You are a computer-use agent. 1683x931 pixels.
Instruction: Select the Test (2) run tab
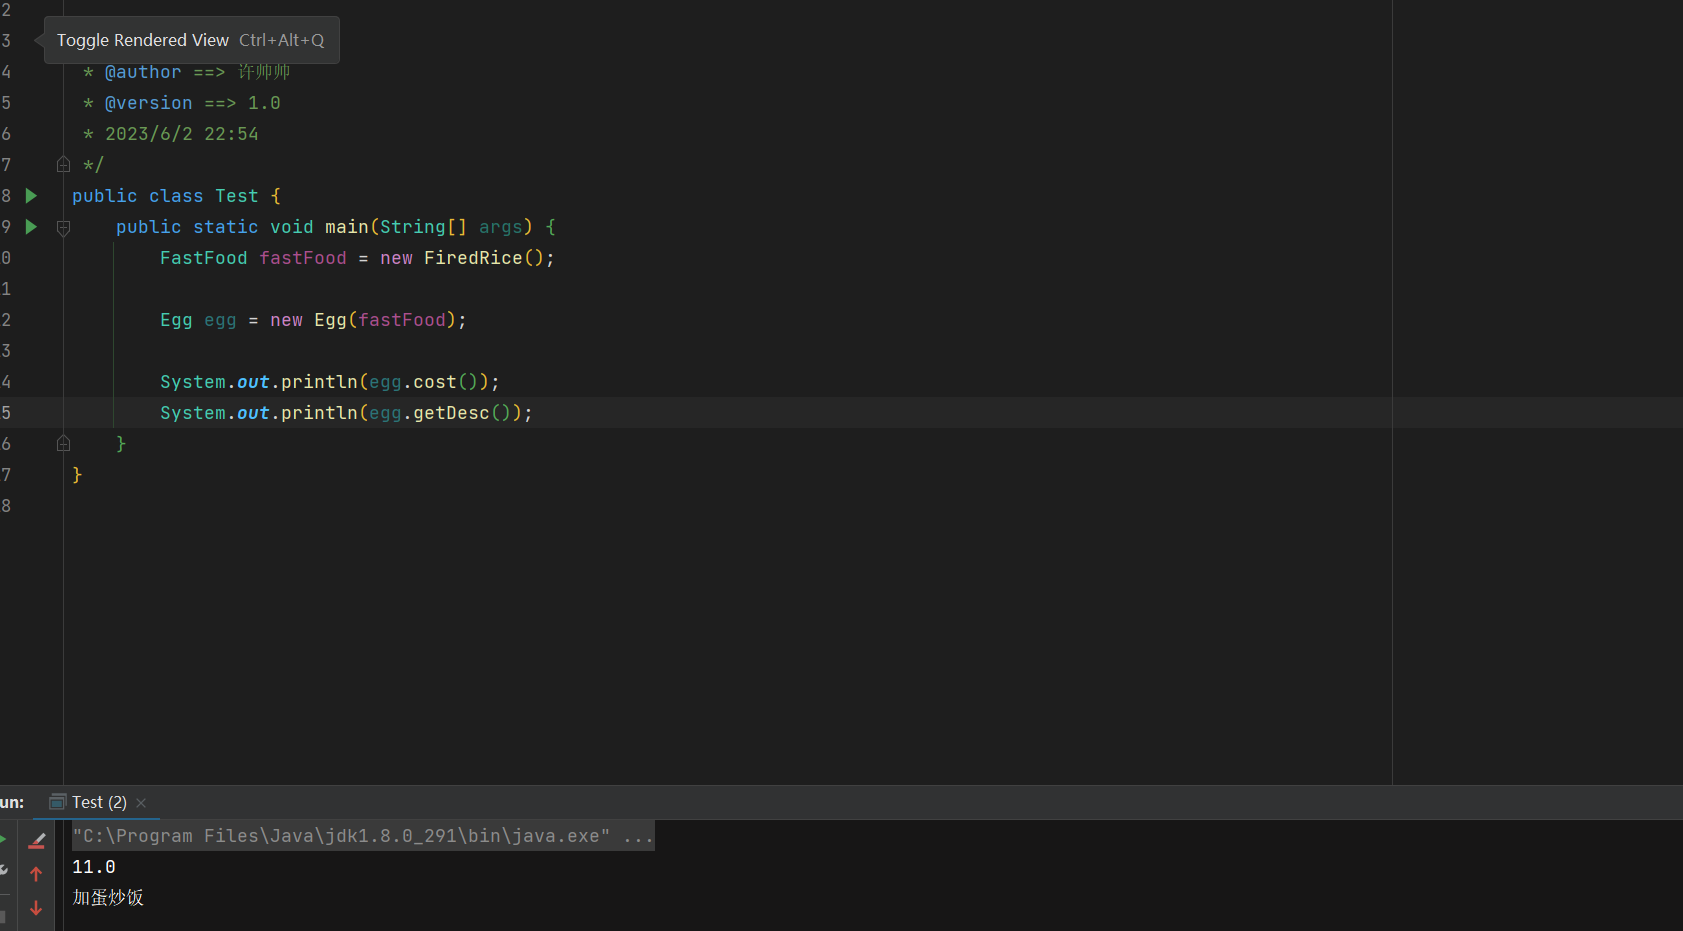coord(98,802)
